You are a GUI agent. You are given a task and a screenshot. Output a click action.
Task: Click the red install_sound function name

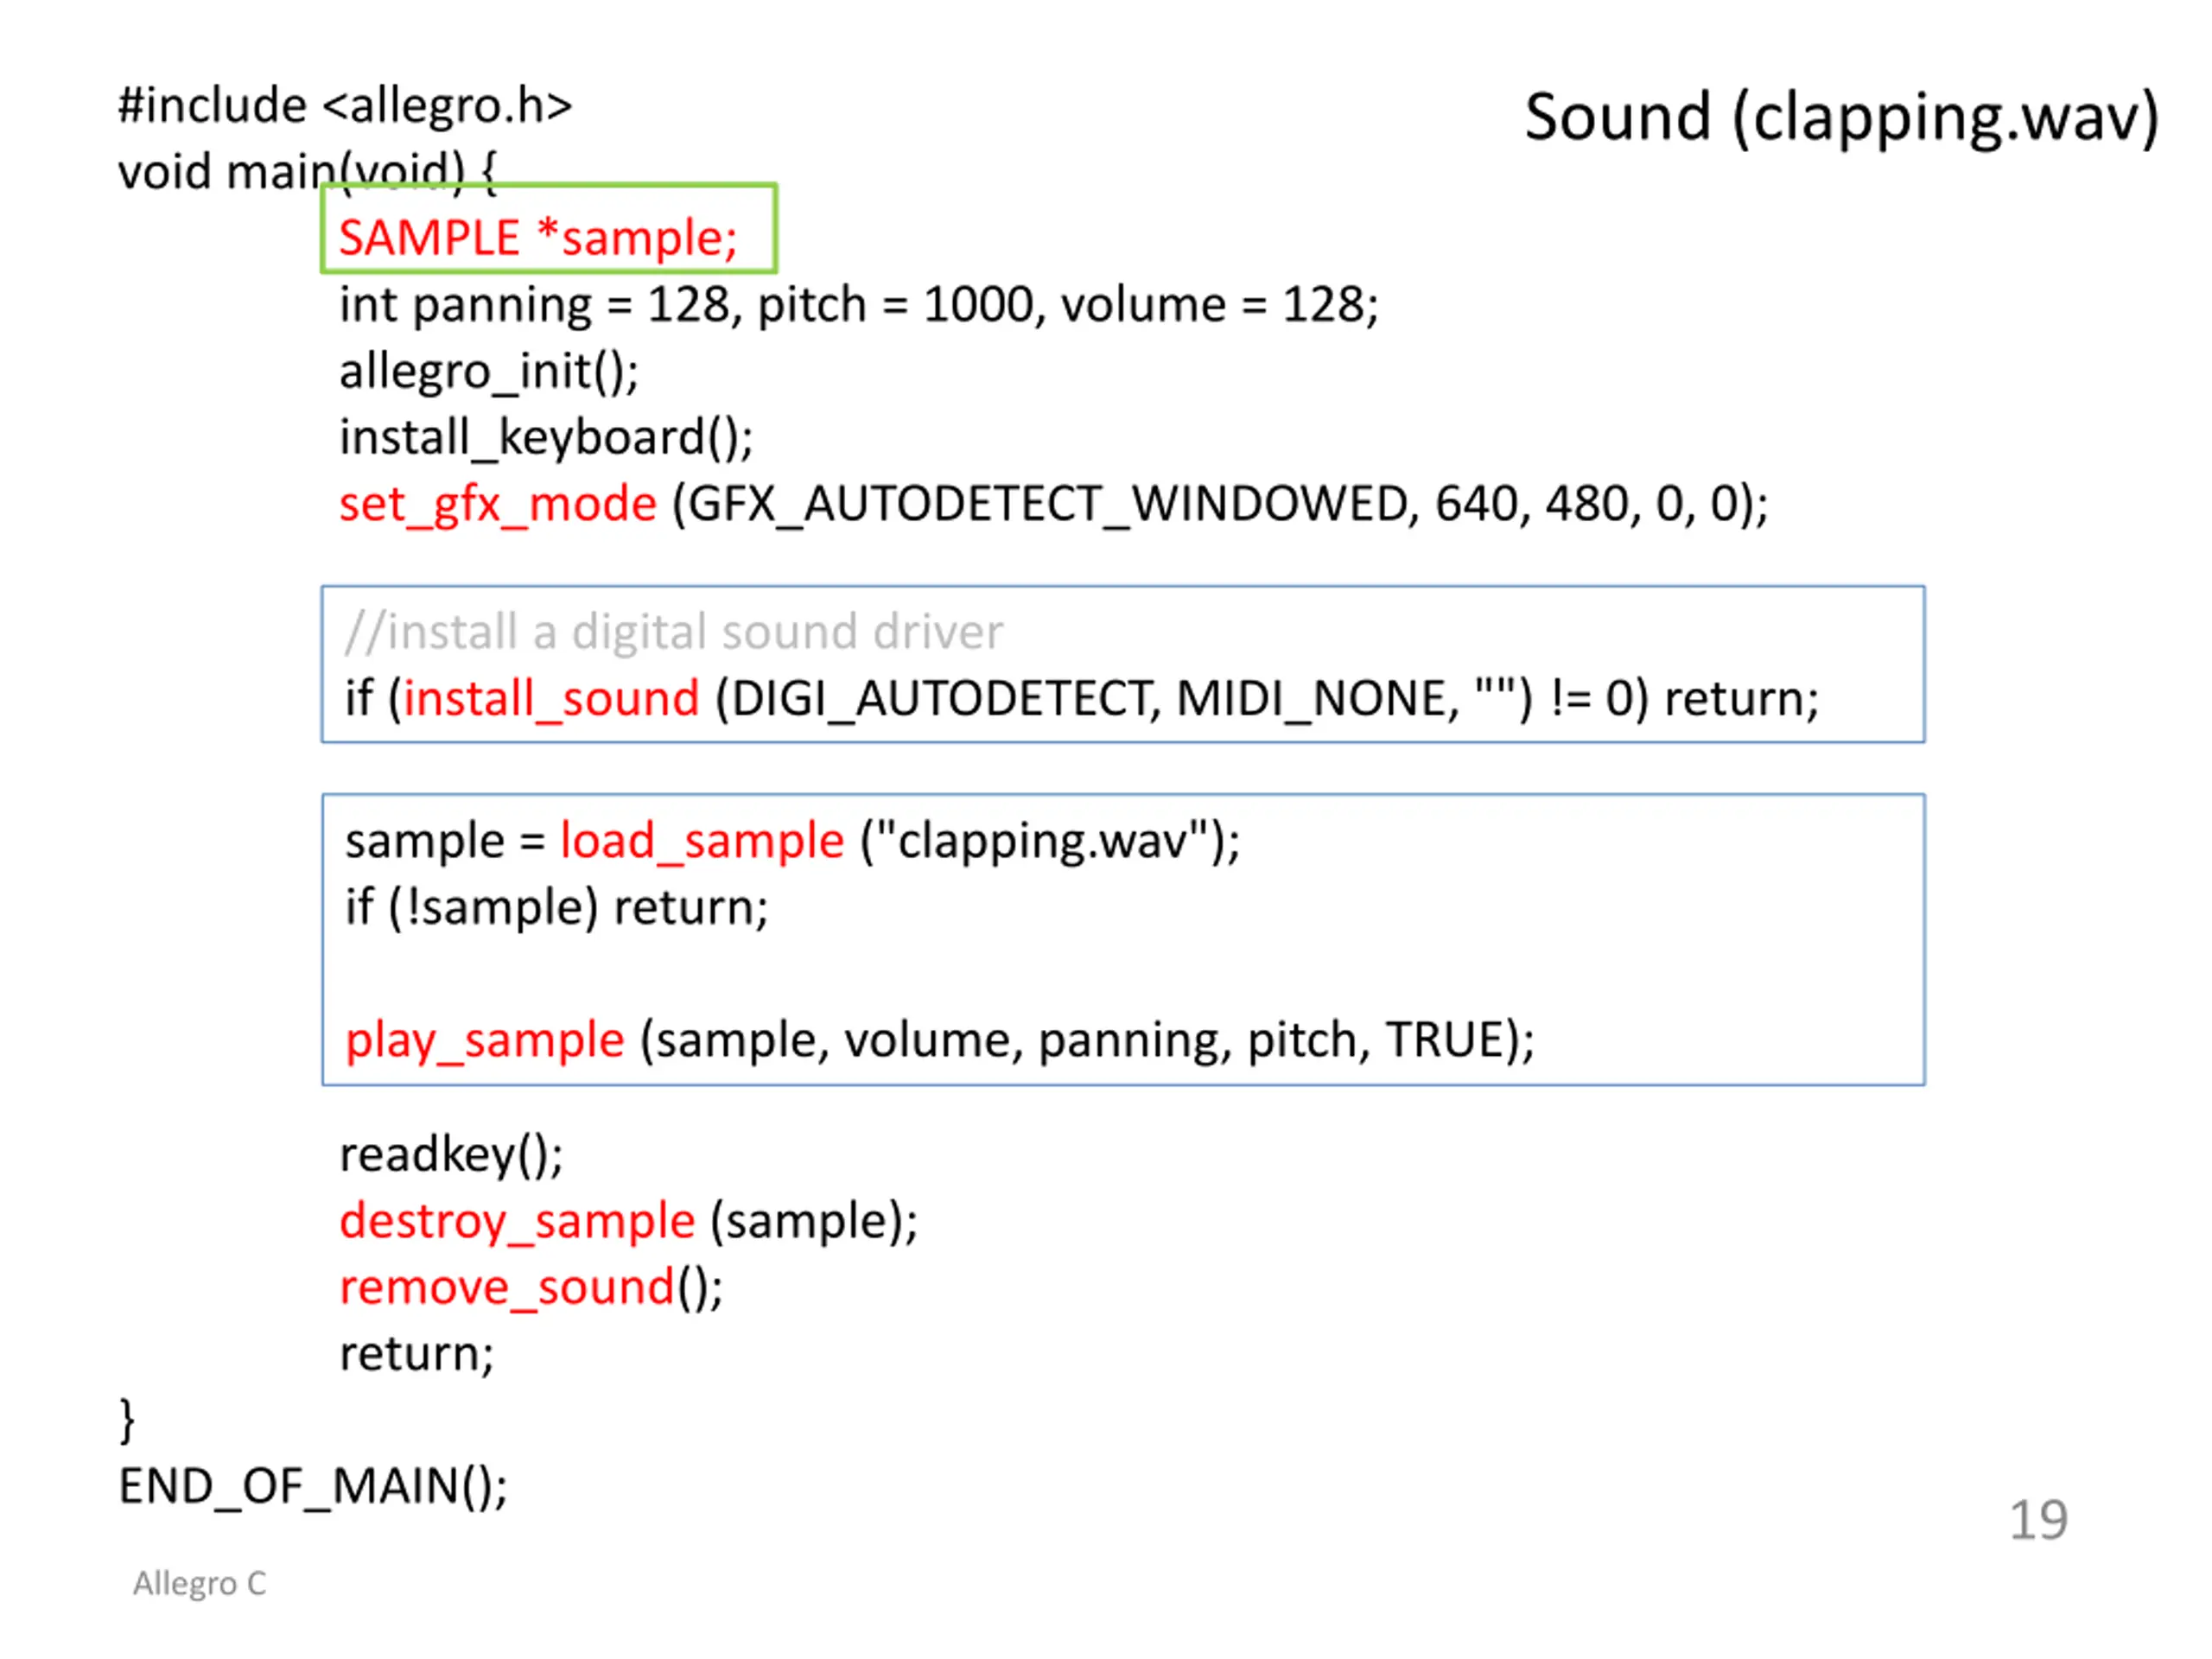coord(550,698)
